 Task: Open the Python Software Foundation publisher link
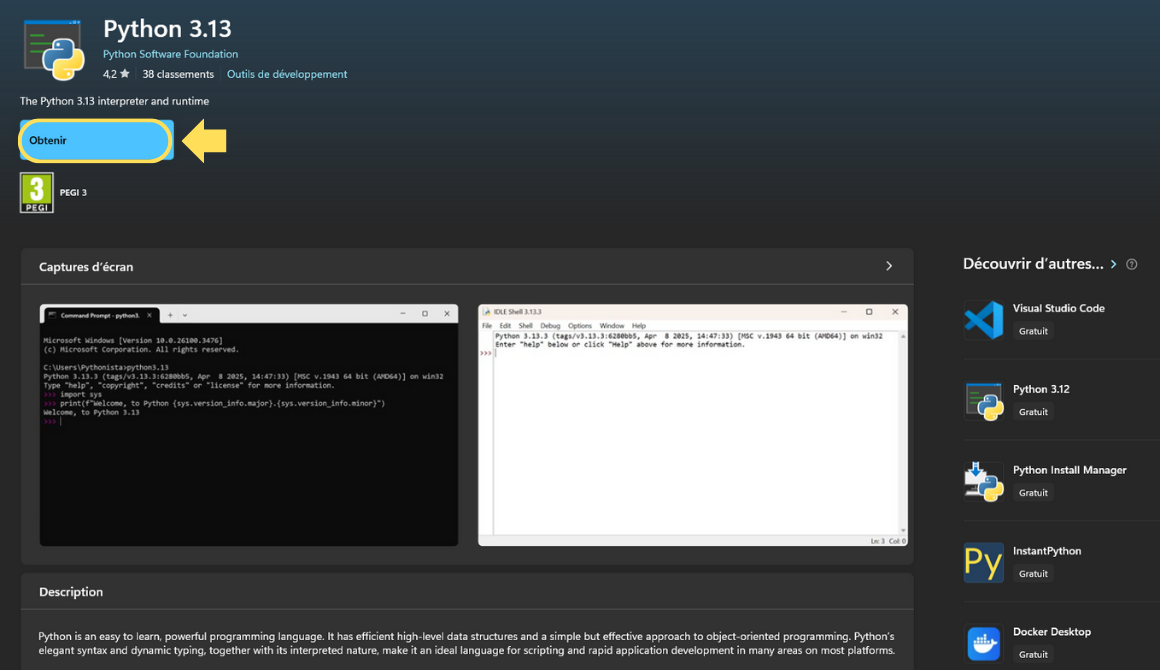point(170,54)
